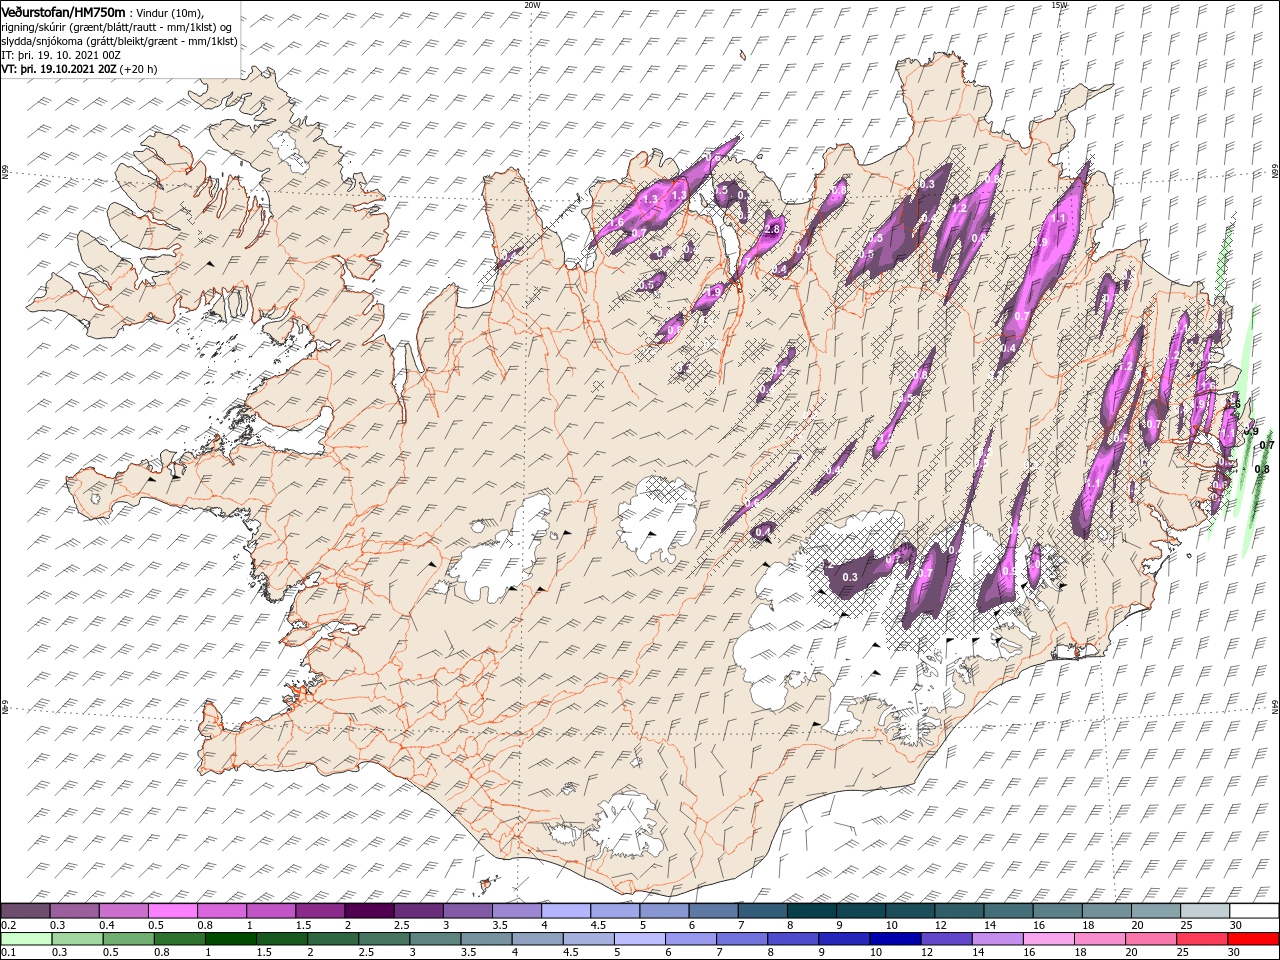Click the '15W' longitude label
Image resolution: width=1280 pixels, height=960 pixels.
pyautogui.click(x=1059, y=4)
